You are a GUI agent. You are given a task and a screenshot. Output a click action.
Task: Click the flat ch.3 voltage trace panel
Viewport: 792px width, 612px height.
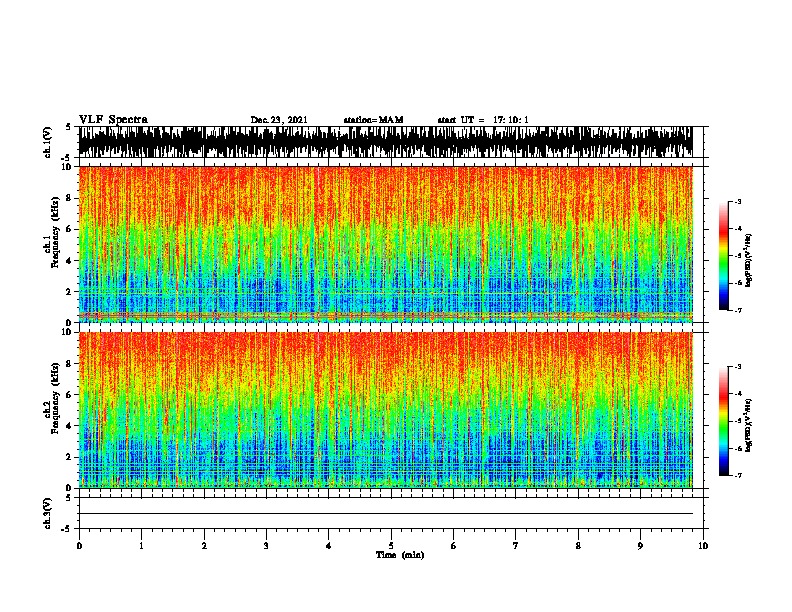(x=391, y=513)
